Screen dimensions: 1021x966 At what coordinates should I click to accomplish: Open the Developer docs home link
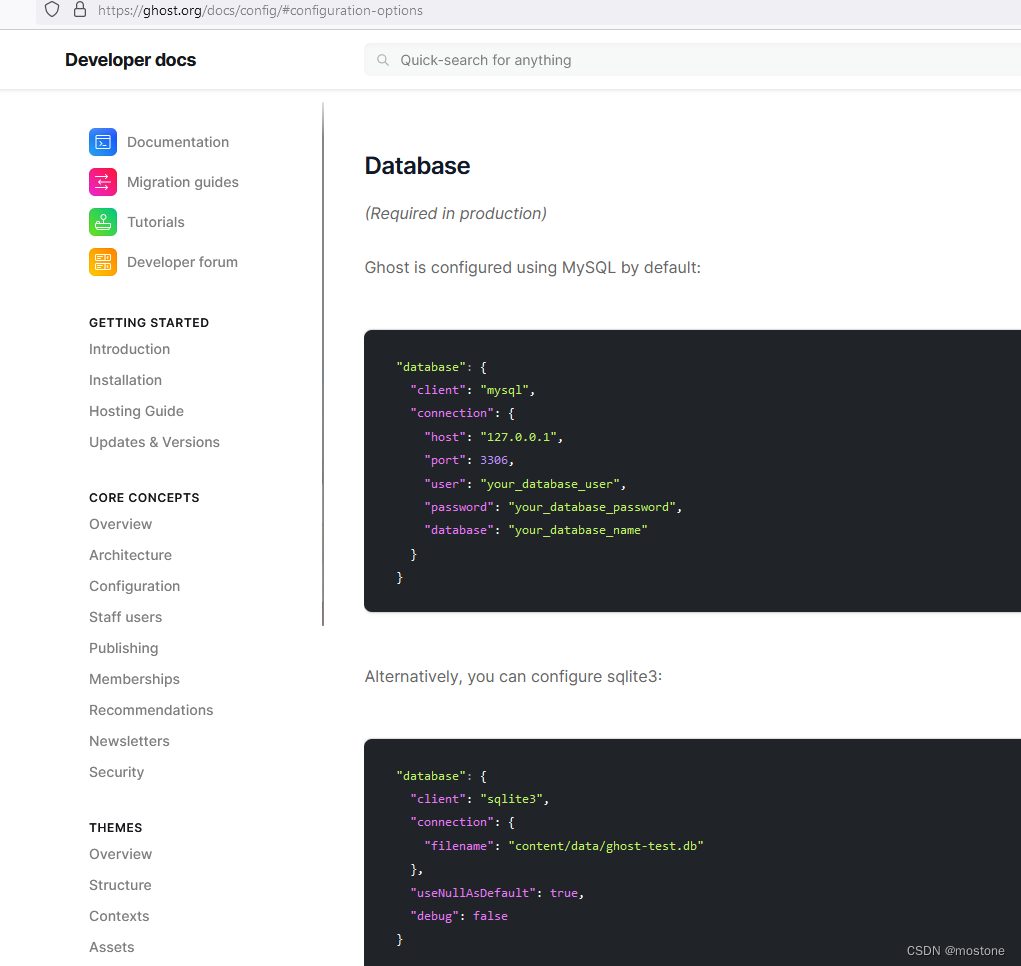pyautogui.click(x=130, y=60)
